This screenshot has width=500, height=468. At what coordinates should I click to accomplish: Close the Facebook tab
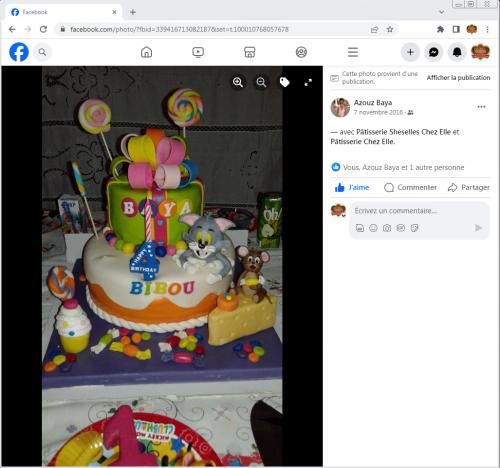pos(114,12)
